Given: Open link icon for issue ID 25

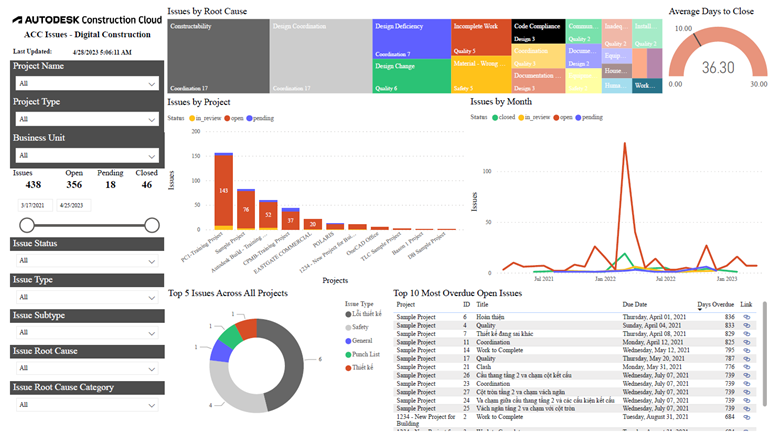Looking at the screenshot, I should [747, 408].
